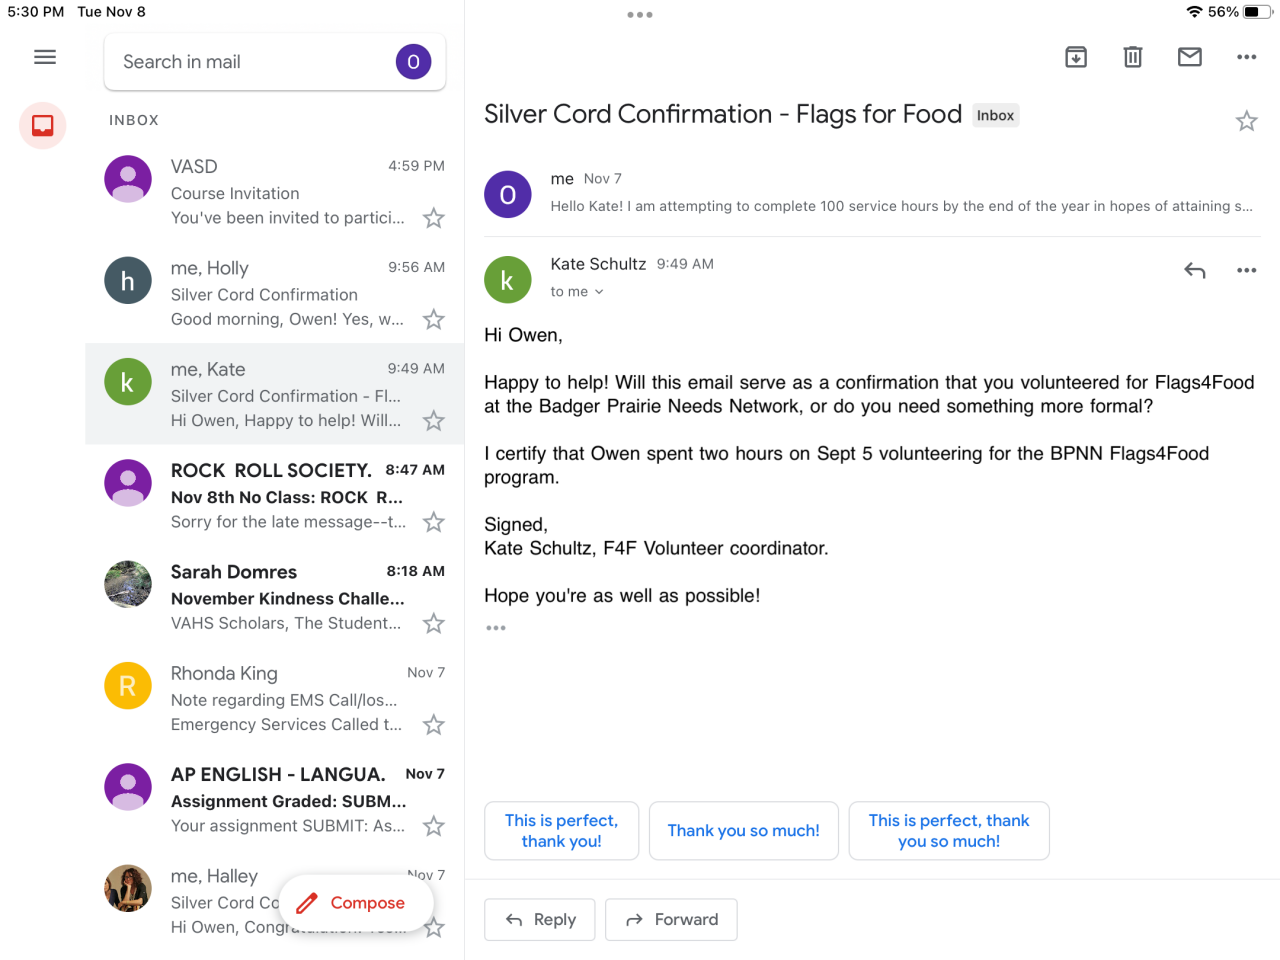Open Kate Schultz message overflow menu

coord(1246,270)
